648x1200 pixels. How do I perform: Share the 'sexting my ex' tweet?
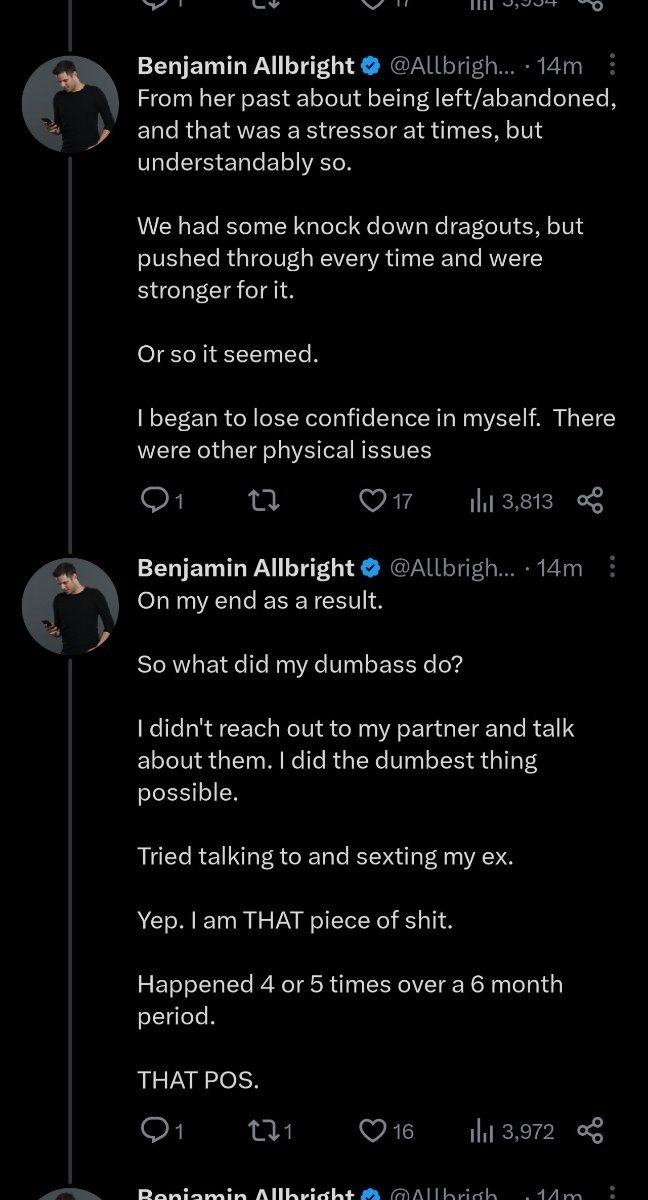[x=591, y=1130]
